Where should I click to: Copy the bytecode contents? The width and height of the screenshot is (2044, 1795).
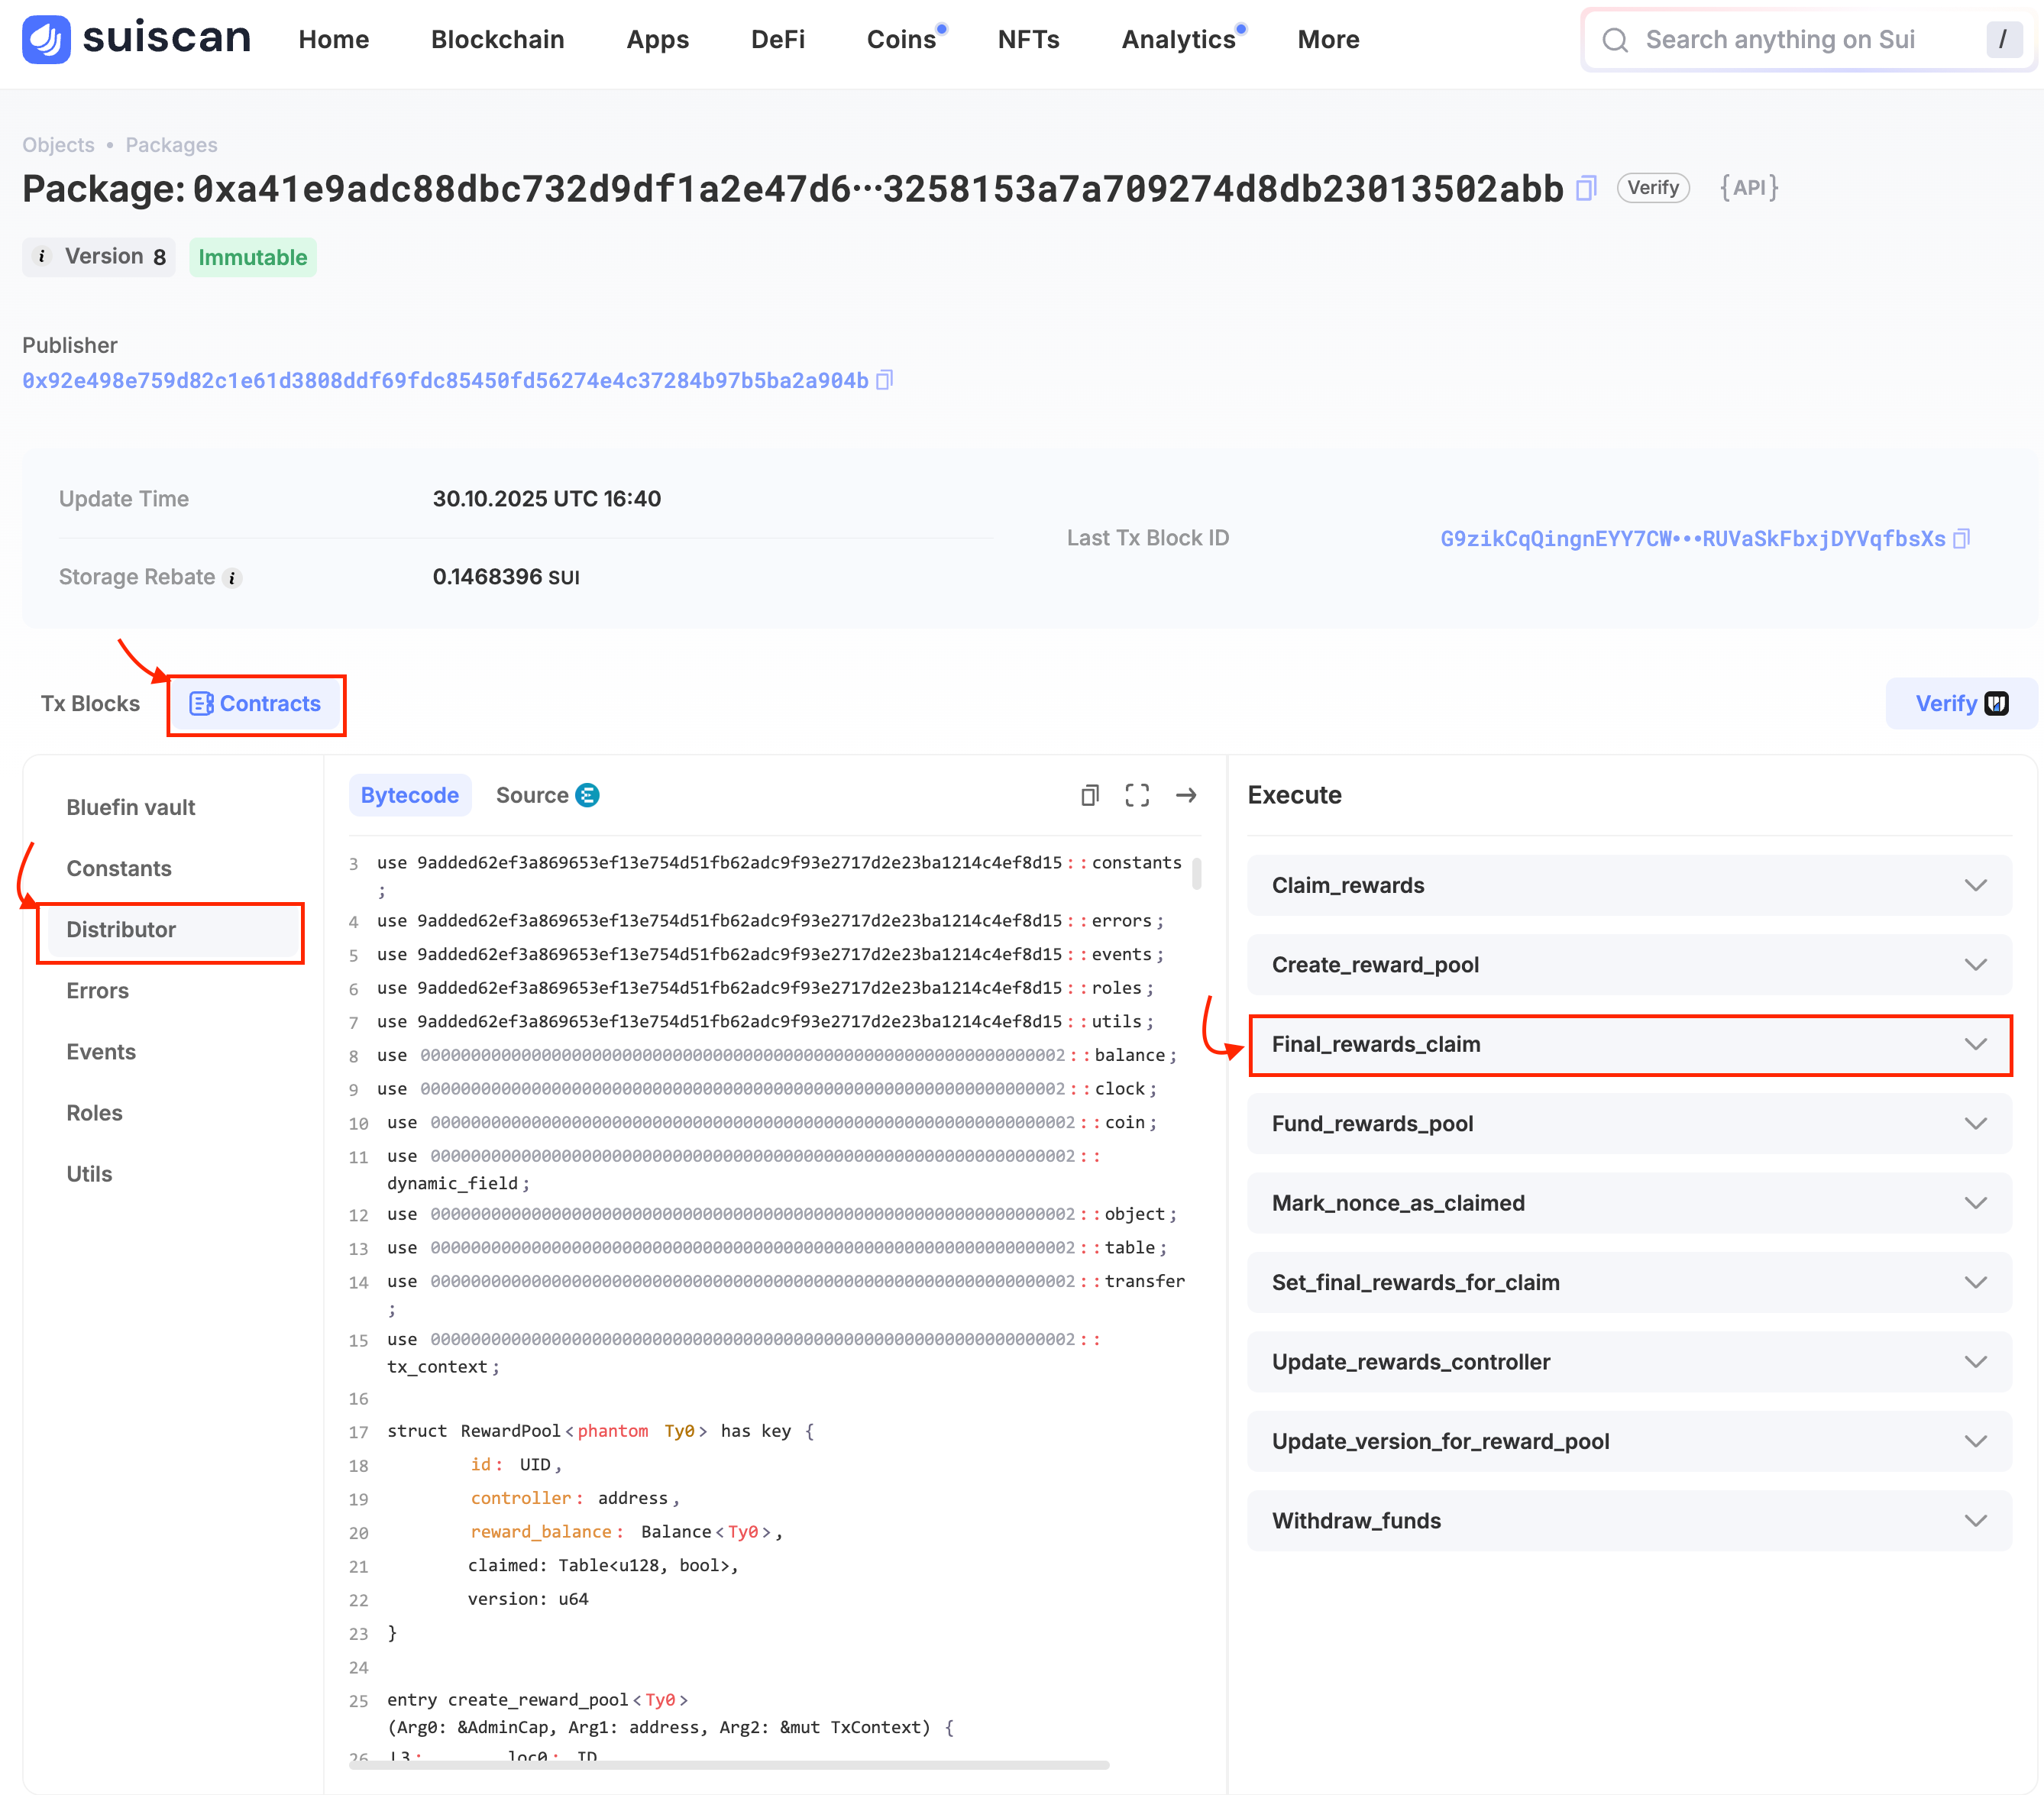tap(1090, 795)
